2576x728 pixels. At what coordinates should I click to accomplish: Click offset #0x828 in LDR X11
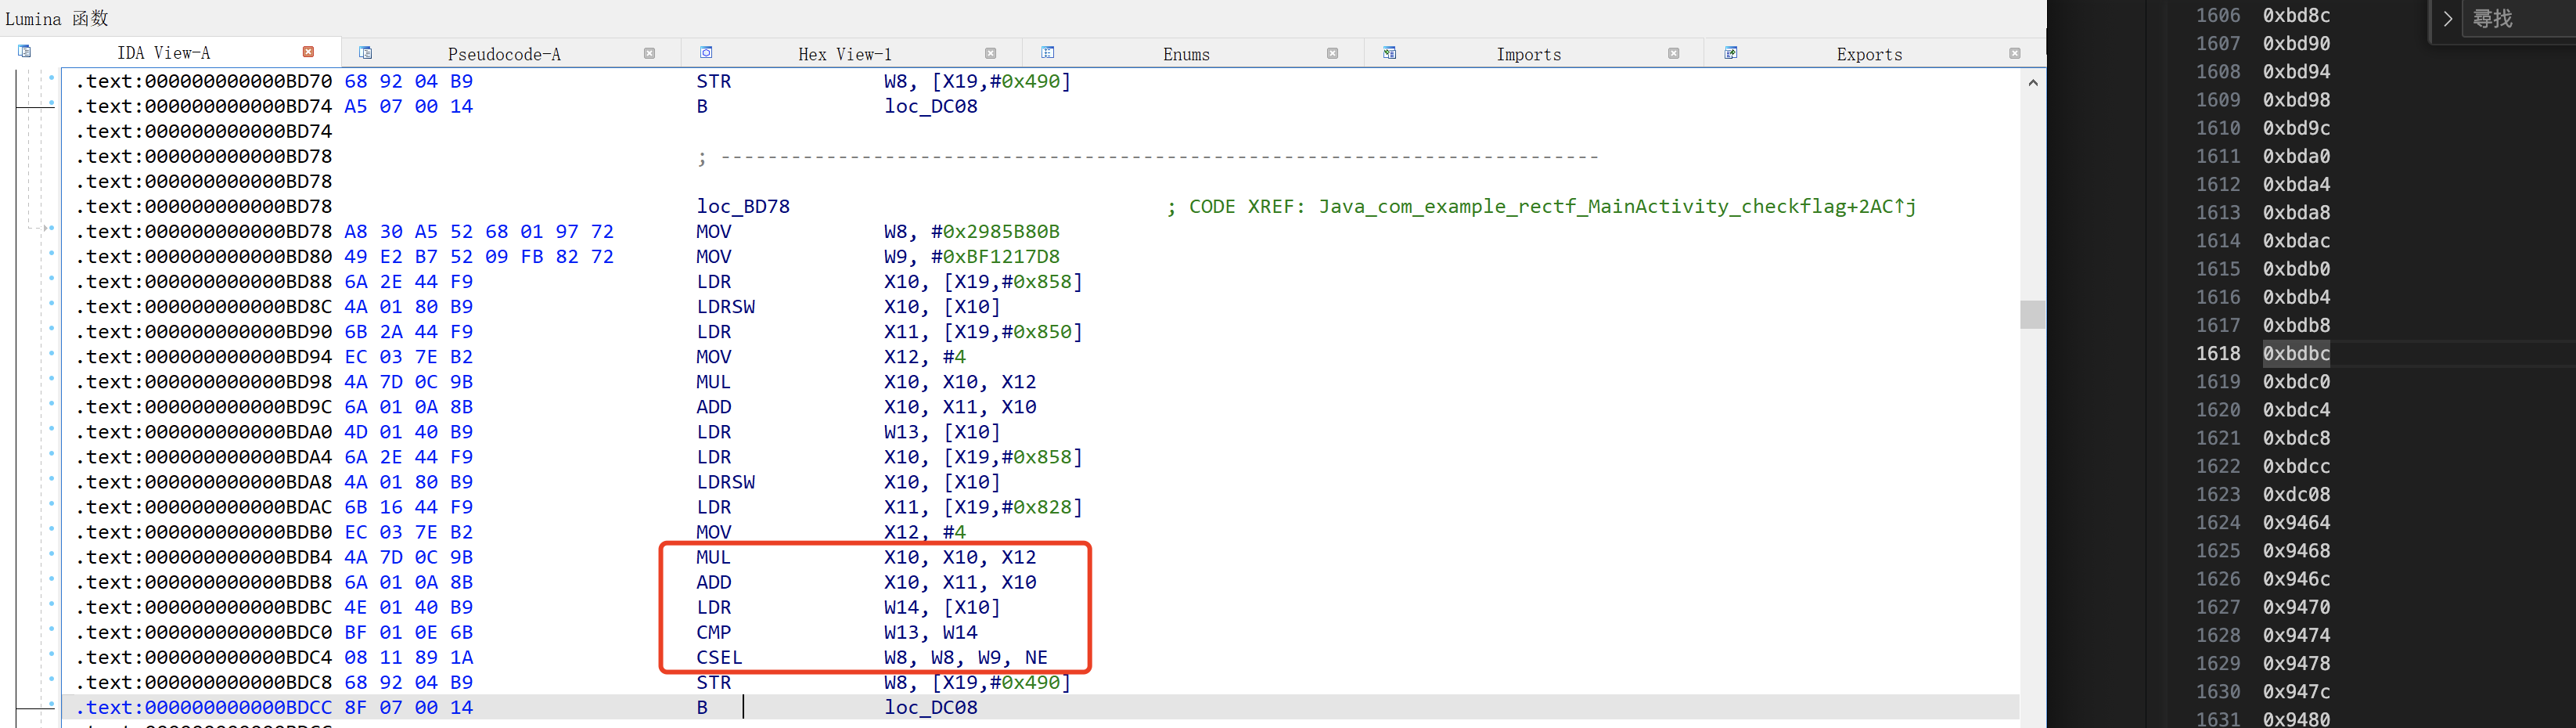(1035, 507)
